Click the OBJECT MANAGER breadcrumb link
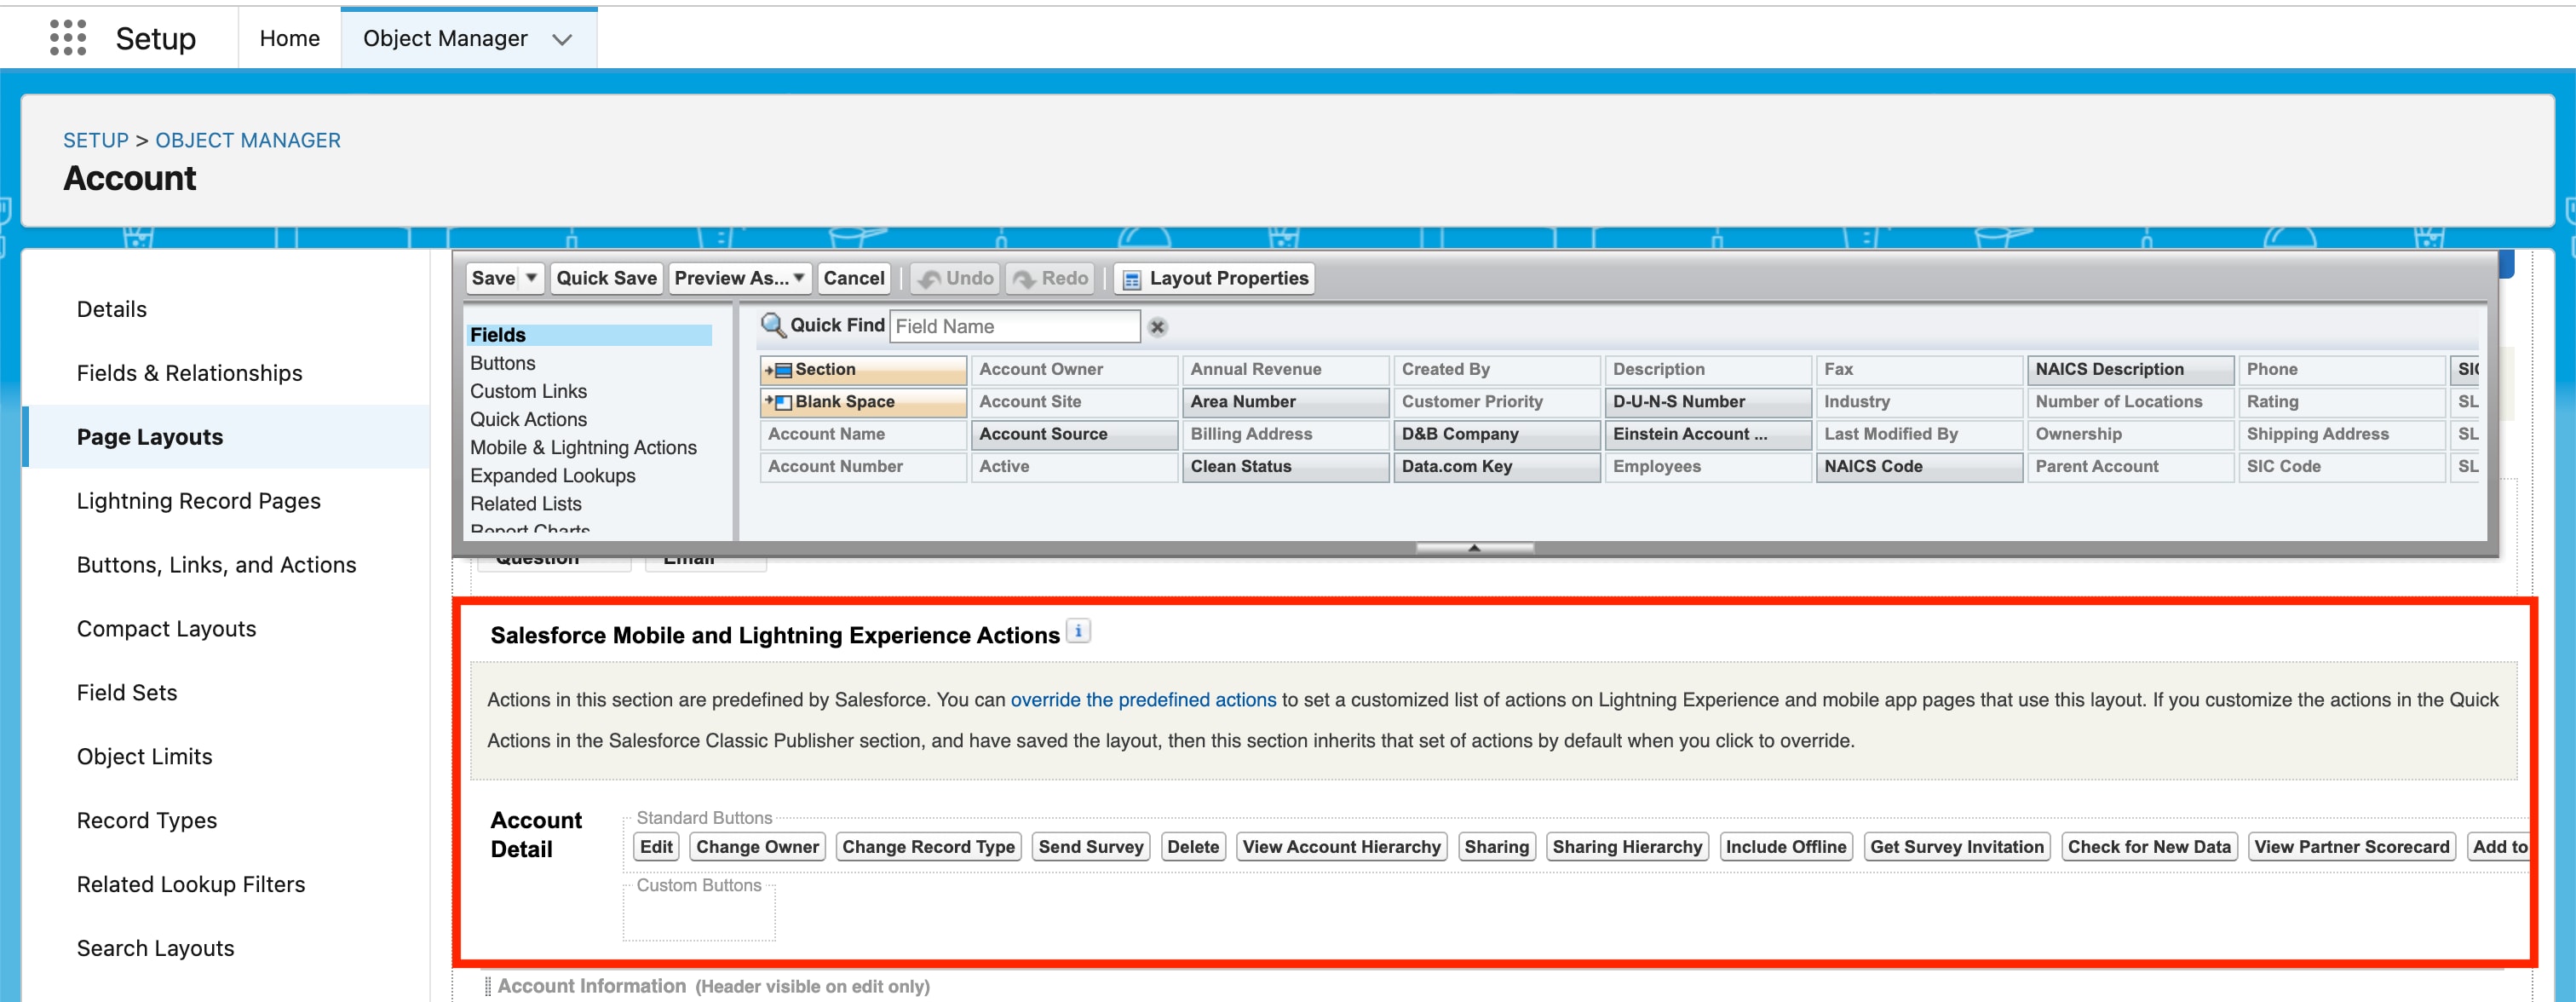The image size is (2576, 1002). [x=248, y=141]
